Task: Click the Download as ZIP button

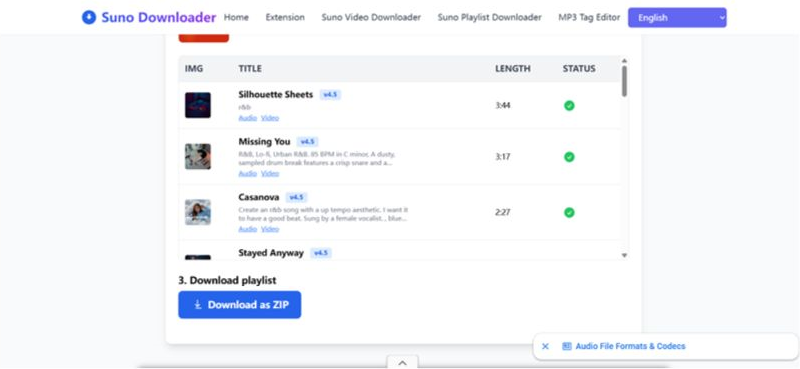Action: 240,305
